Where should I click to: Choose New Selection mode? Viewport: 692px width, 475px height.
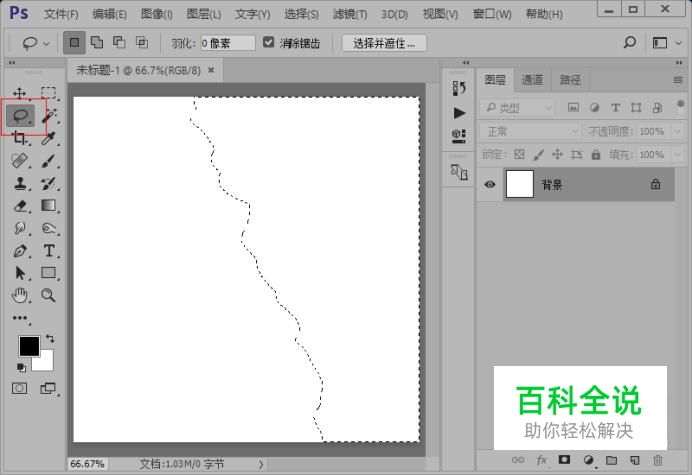click(74, 42)
